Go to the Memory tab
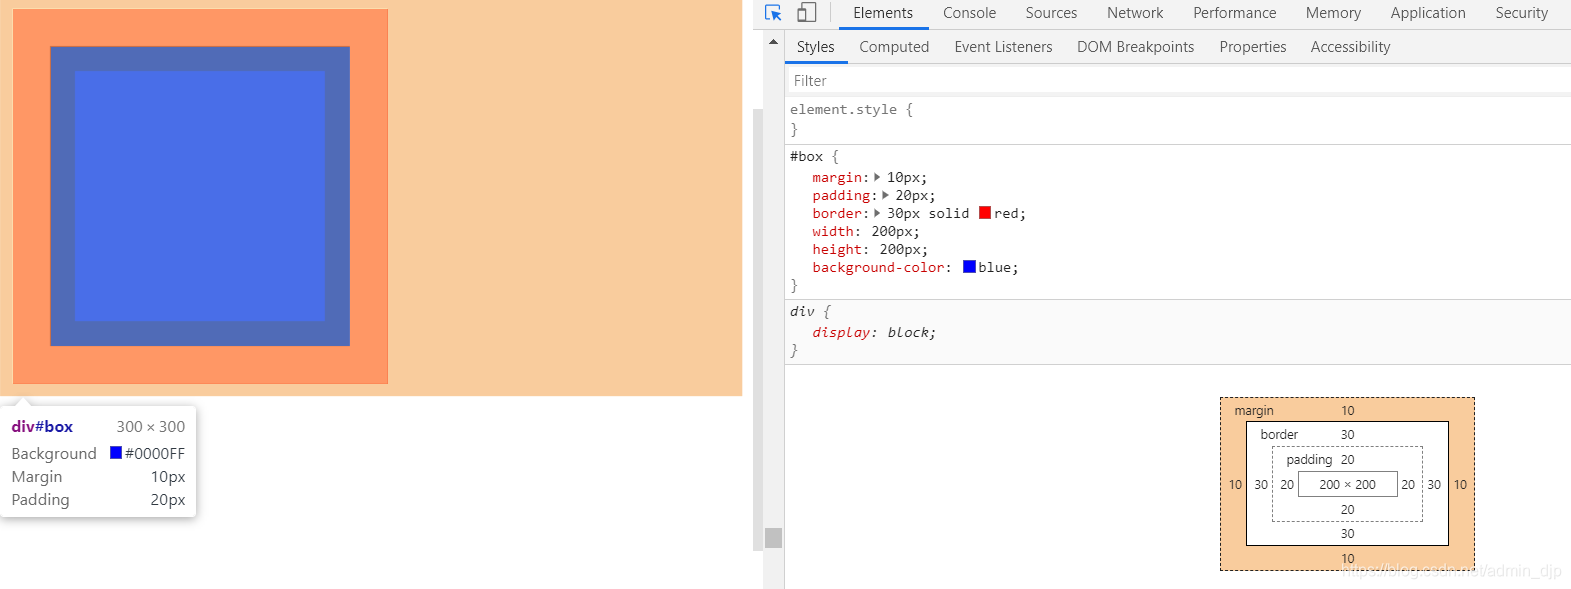This screenshot has height=589, width=1571. click(x=1333, y=13)
